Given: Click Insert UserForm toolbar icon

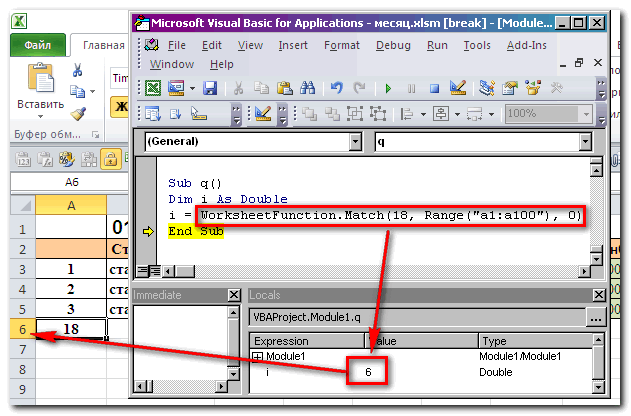Looking at the screenshot, I should click(176, 88).
